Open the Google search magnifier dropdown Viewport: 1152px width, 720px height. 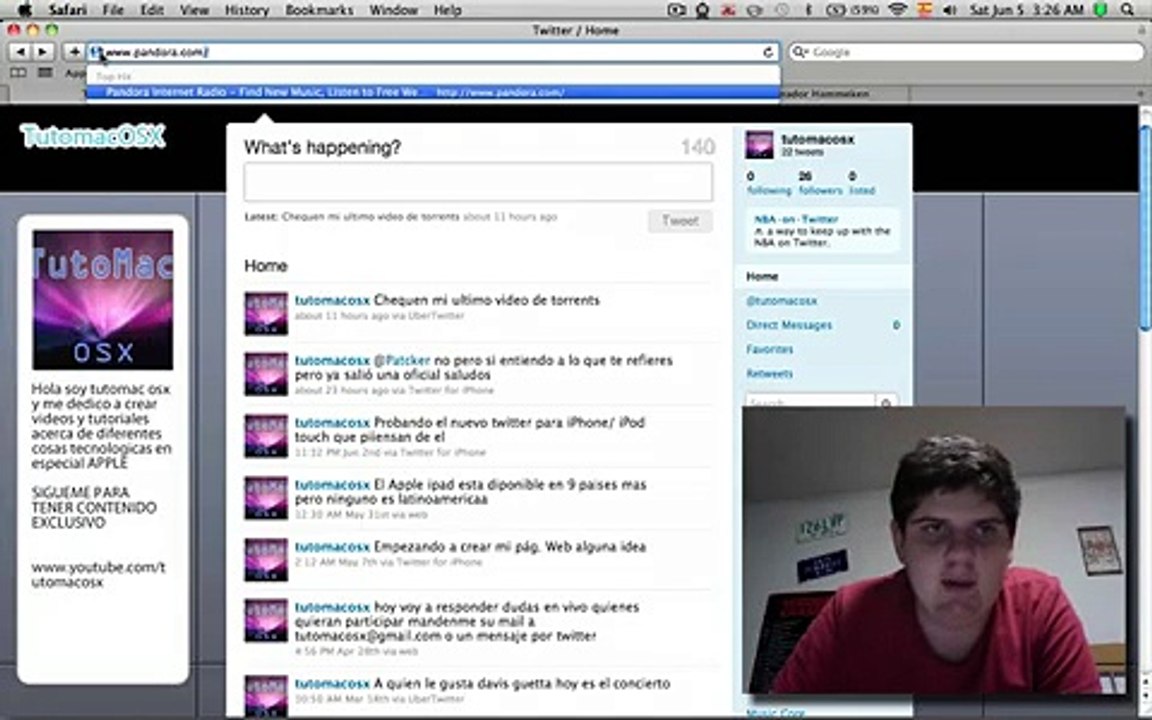800,52
